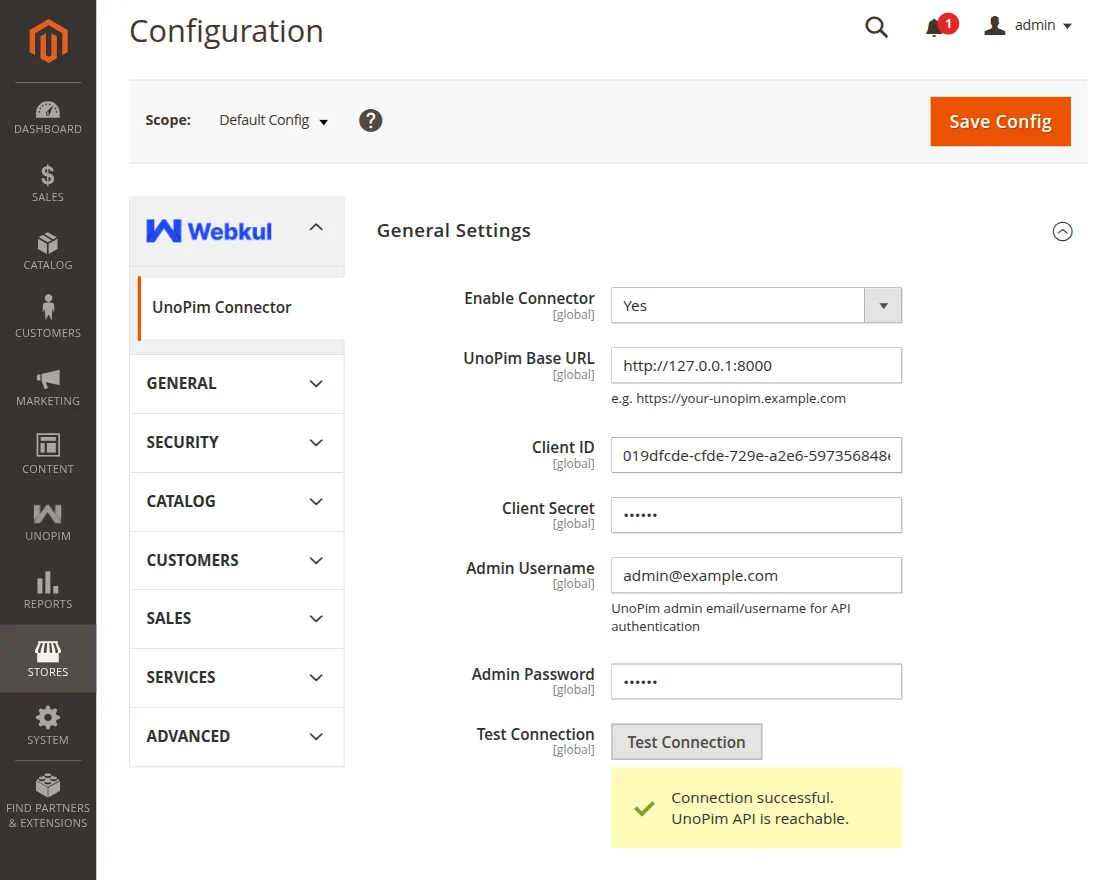Open the Marketing sidebar menu
The height and width of the screenshot is (880, 1120).
(x=48, y=388)
